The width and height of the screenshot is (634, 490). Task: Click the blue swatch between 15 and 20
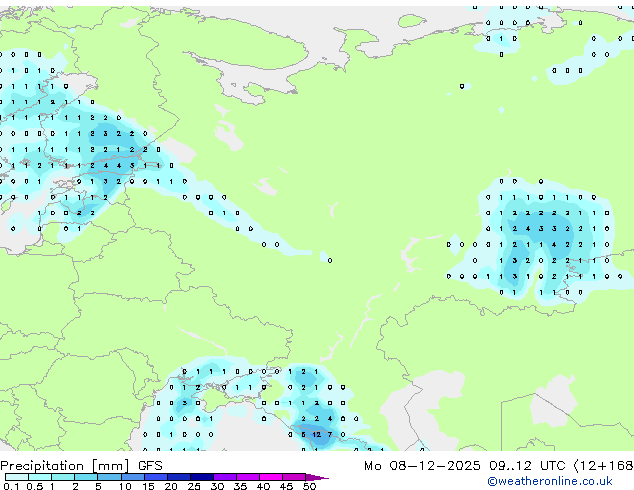tap(156, 477)
